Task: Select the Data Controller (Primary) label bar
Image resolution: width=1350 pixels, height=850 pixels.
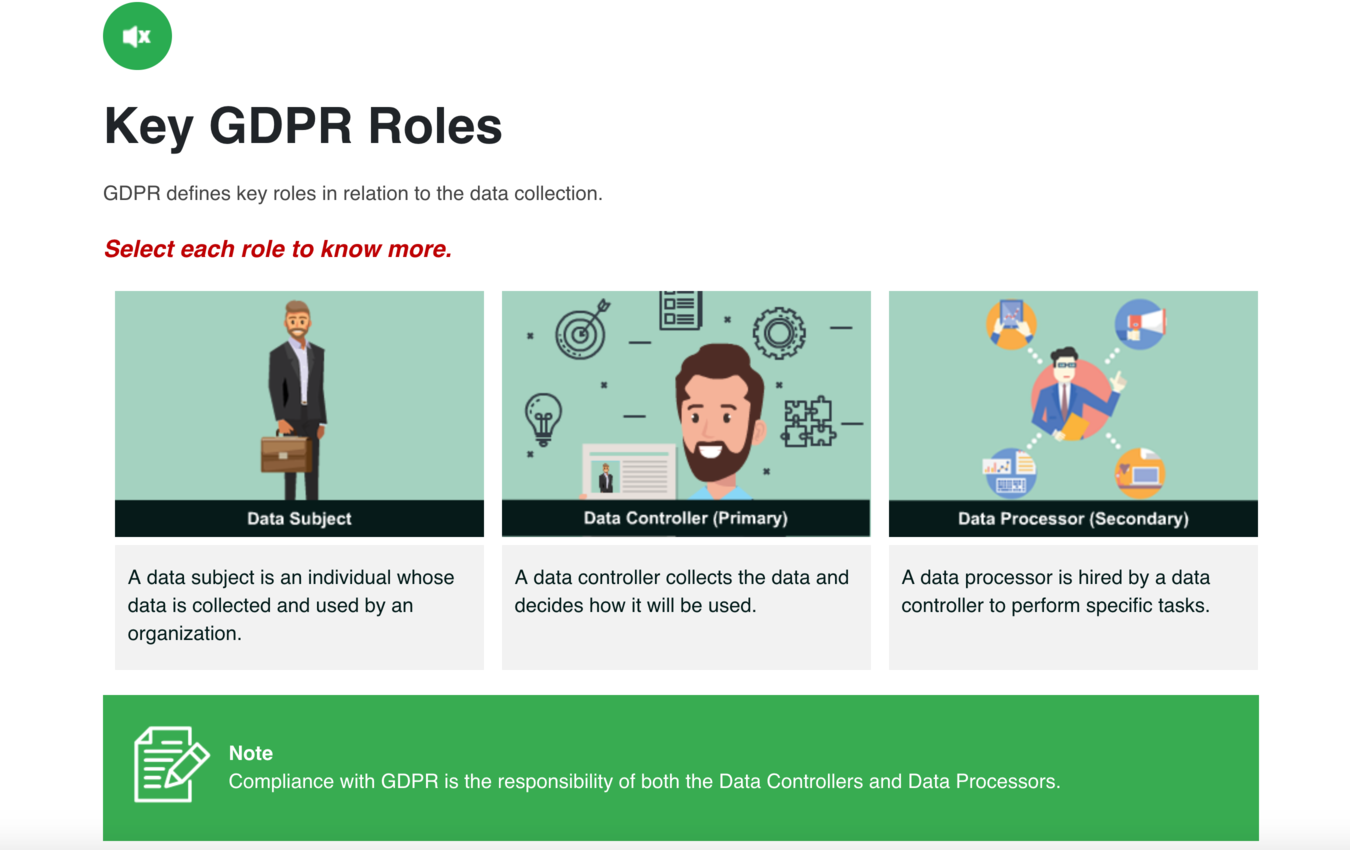Action: [x=685, y=518]
